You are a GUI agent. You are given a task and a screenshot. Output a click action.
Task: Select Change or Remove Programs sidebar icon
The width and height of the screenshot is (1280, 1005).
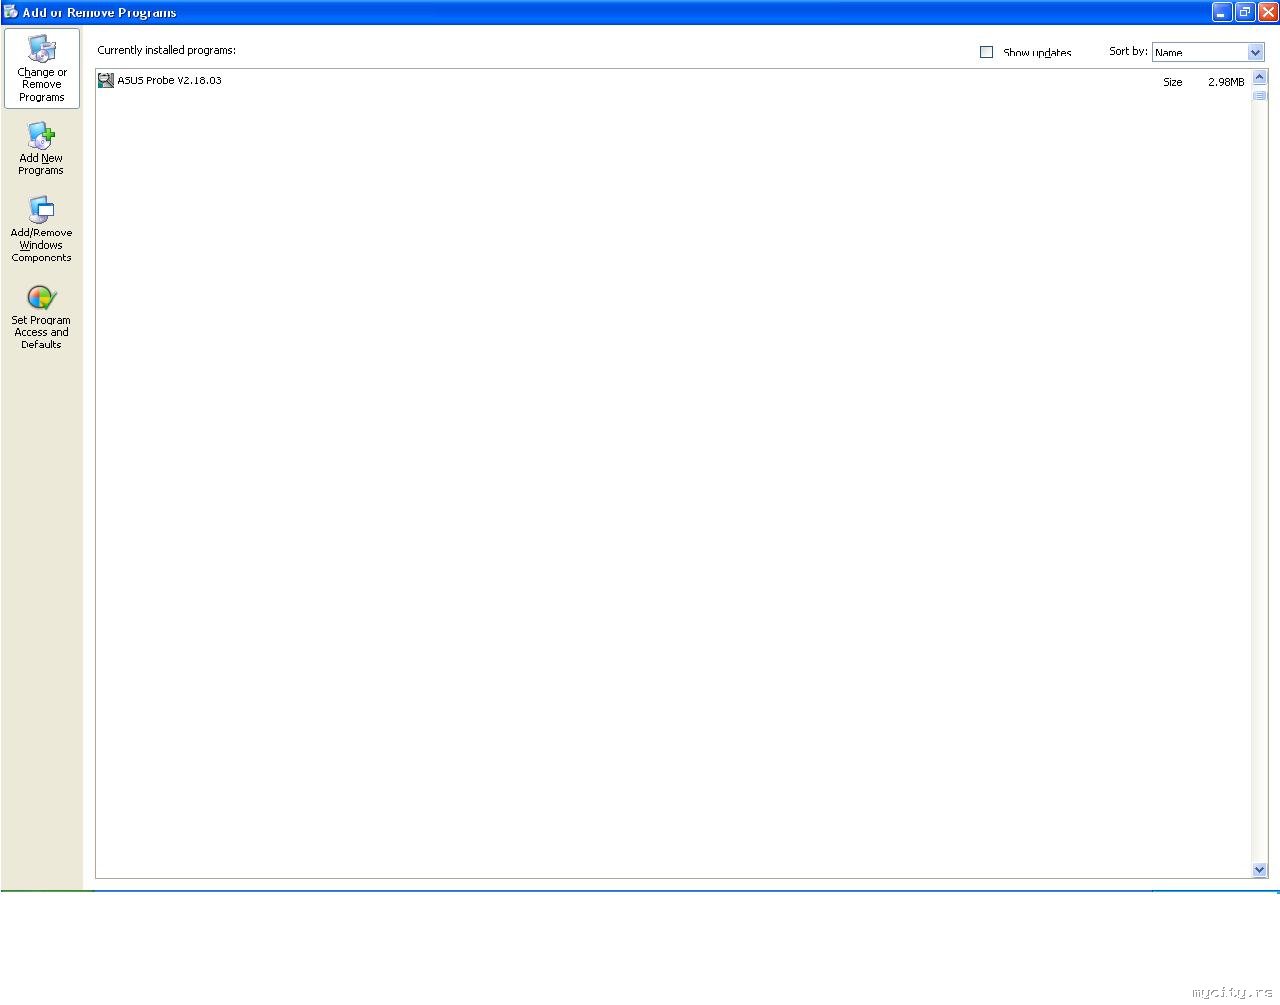(41, 68)
